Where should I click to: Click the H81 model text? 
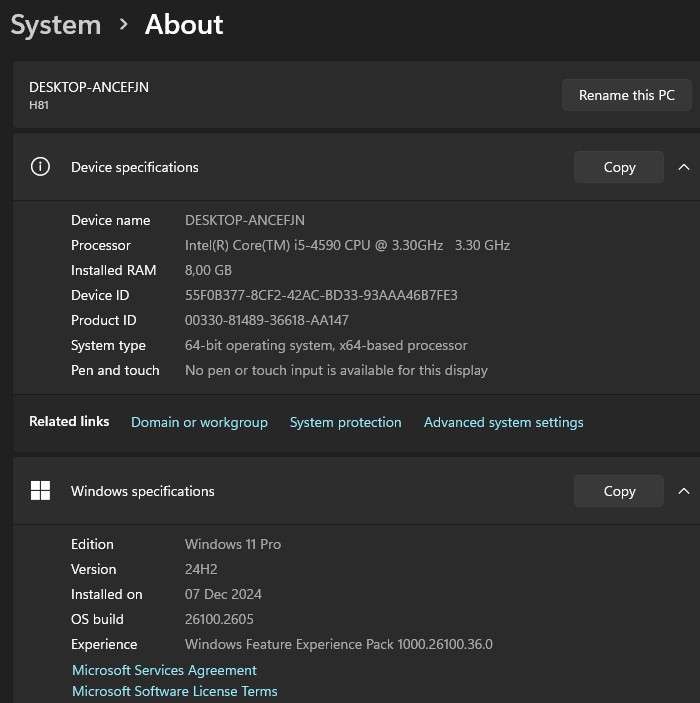click(39, 105)
